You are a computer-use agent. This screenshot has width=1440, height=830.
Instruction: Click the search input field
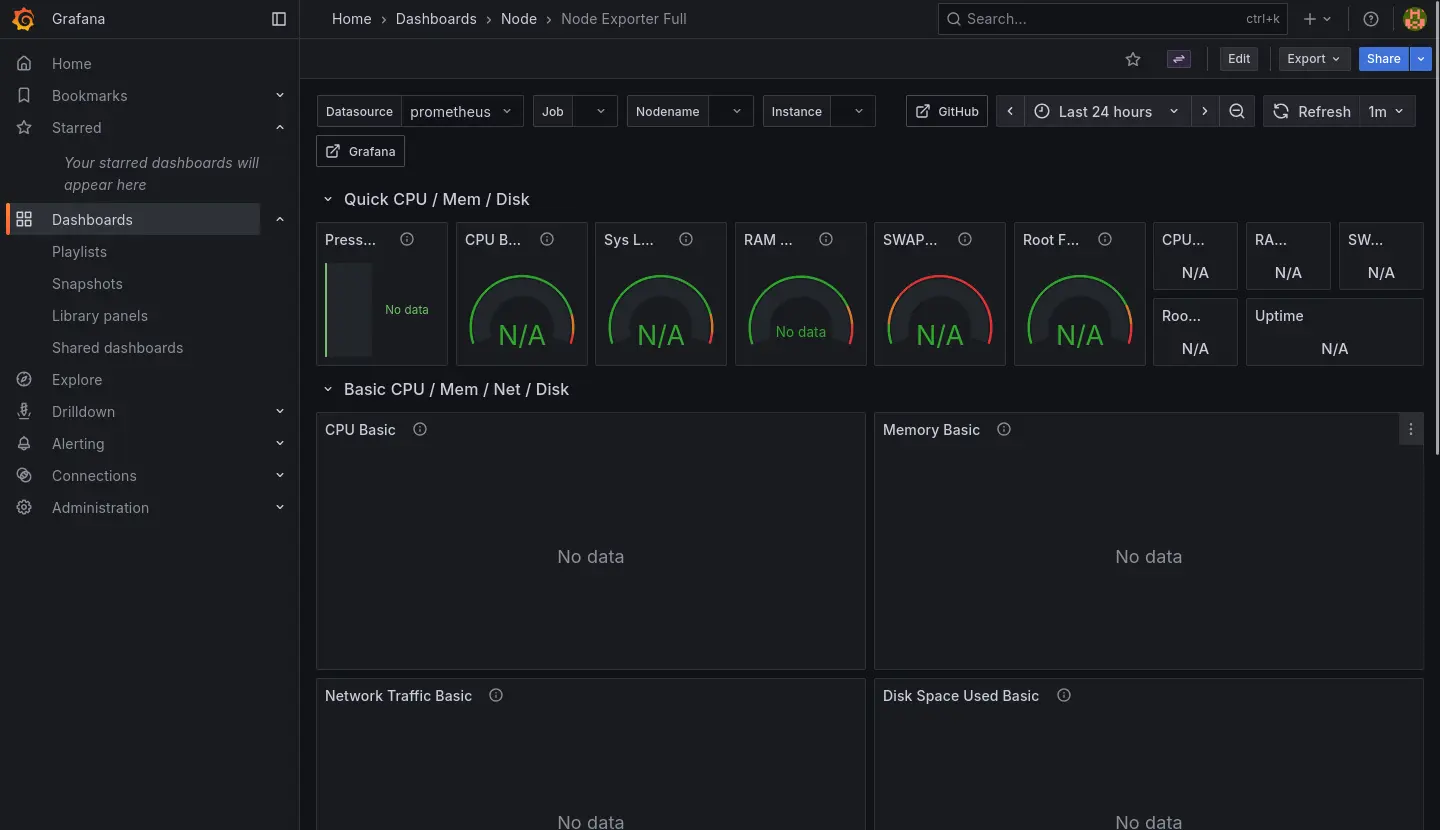1100,19
